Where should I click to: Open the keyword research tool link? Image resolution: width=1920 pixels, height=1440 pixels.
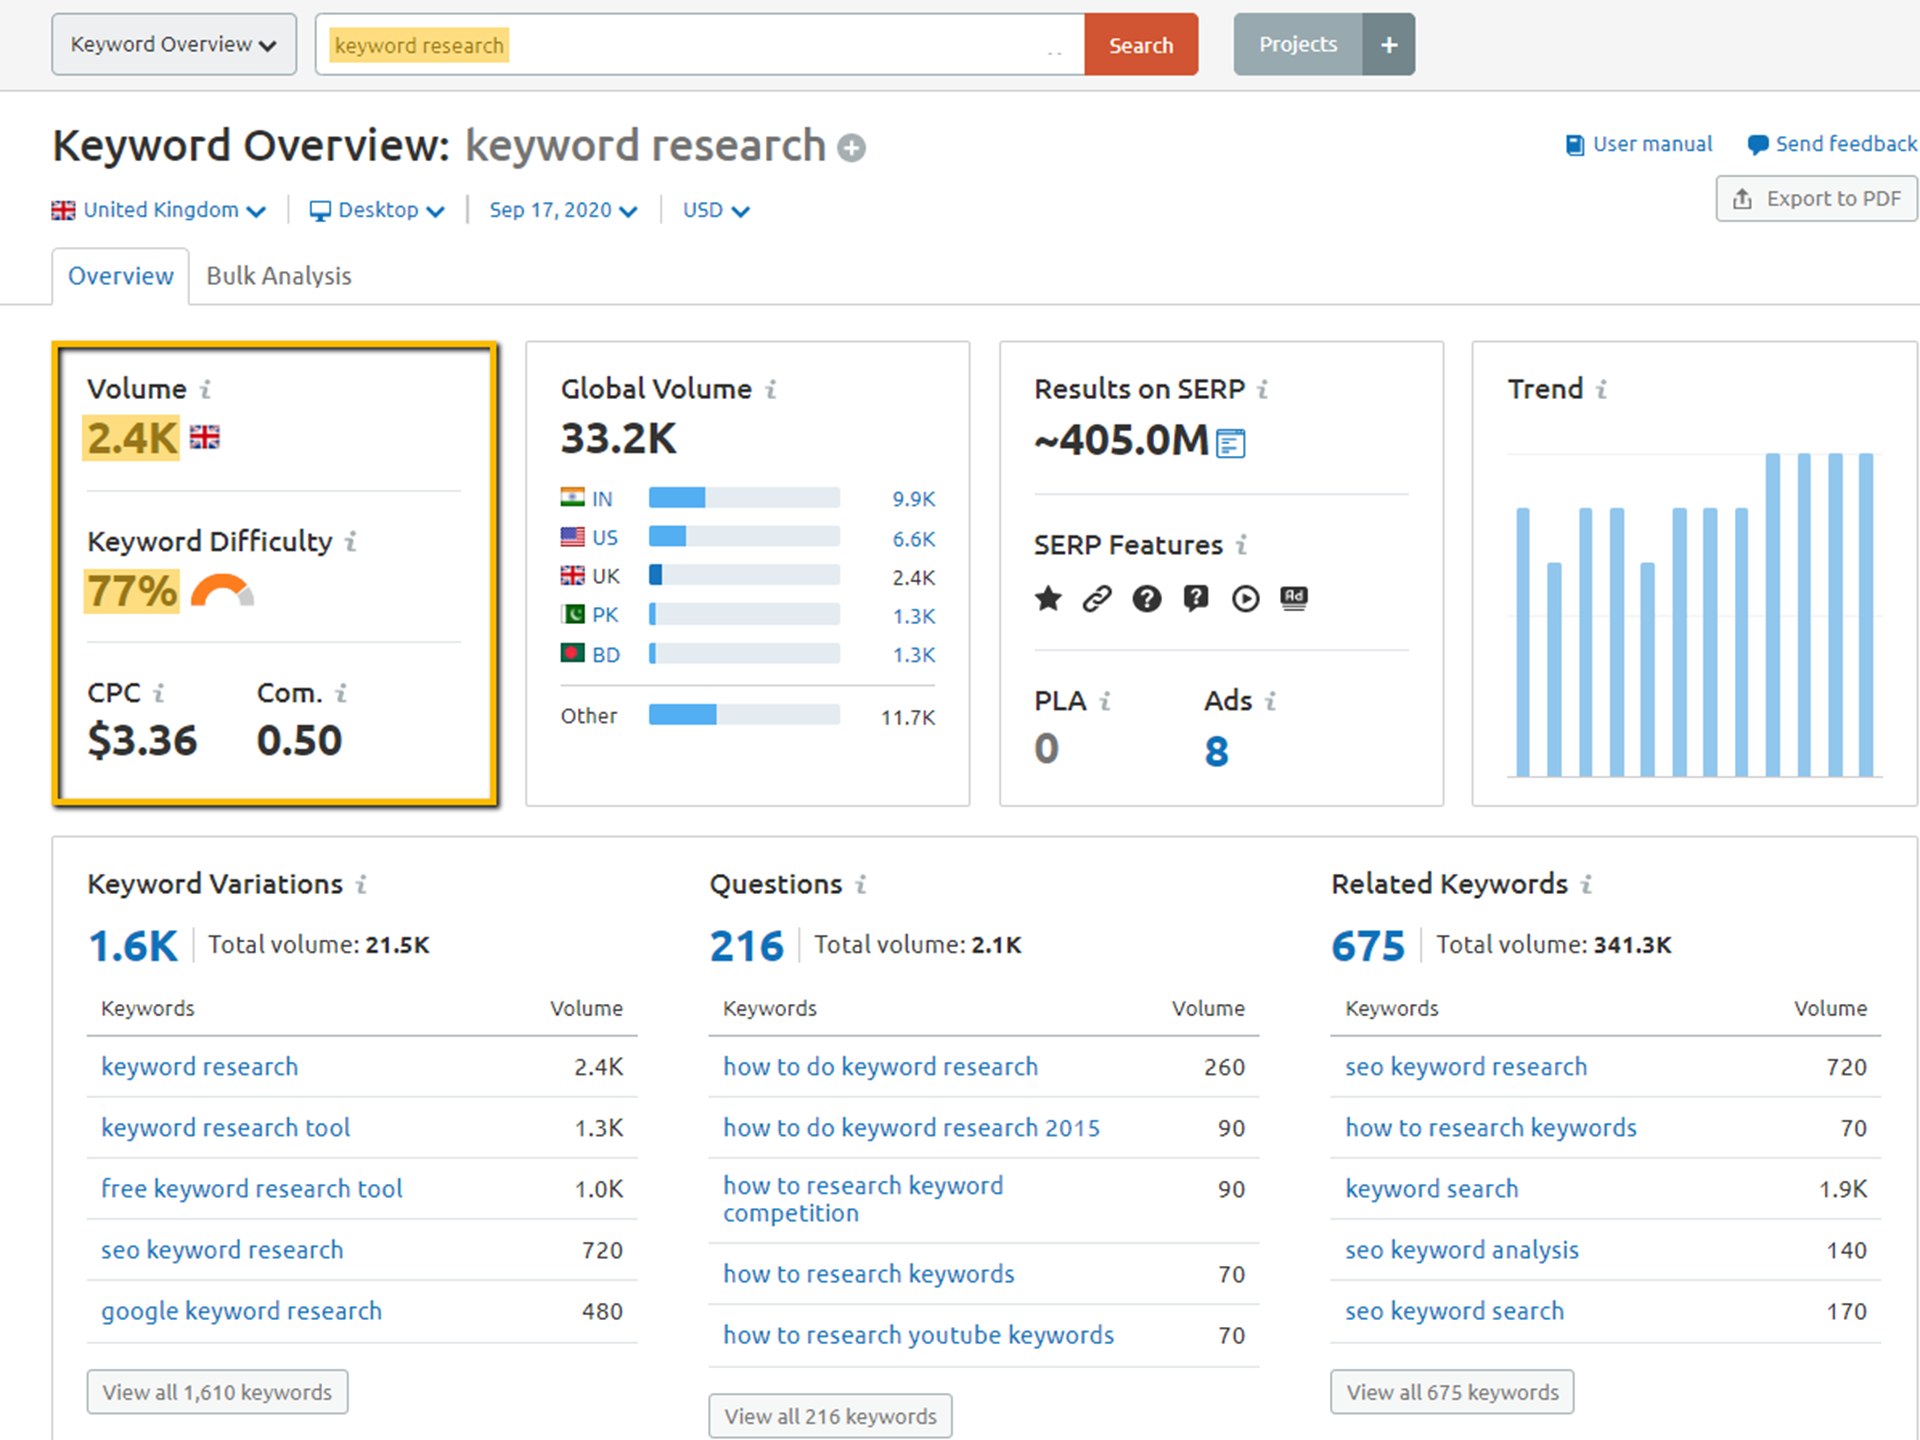coord(224,1128)
